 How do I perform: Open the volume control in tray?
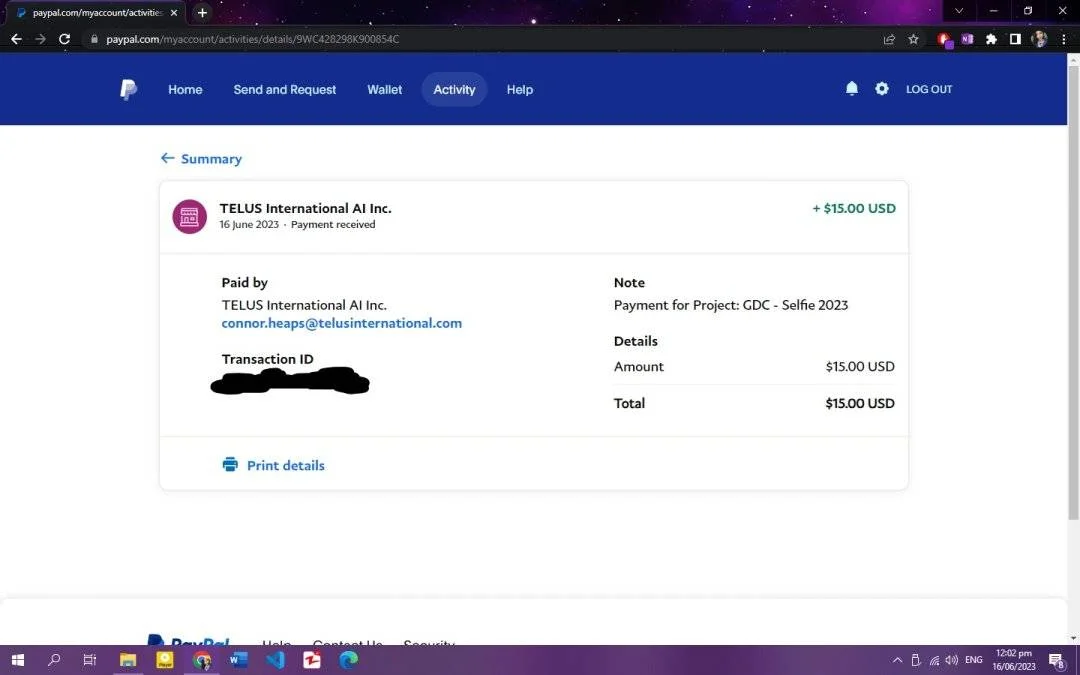[x=952, y=660]
